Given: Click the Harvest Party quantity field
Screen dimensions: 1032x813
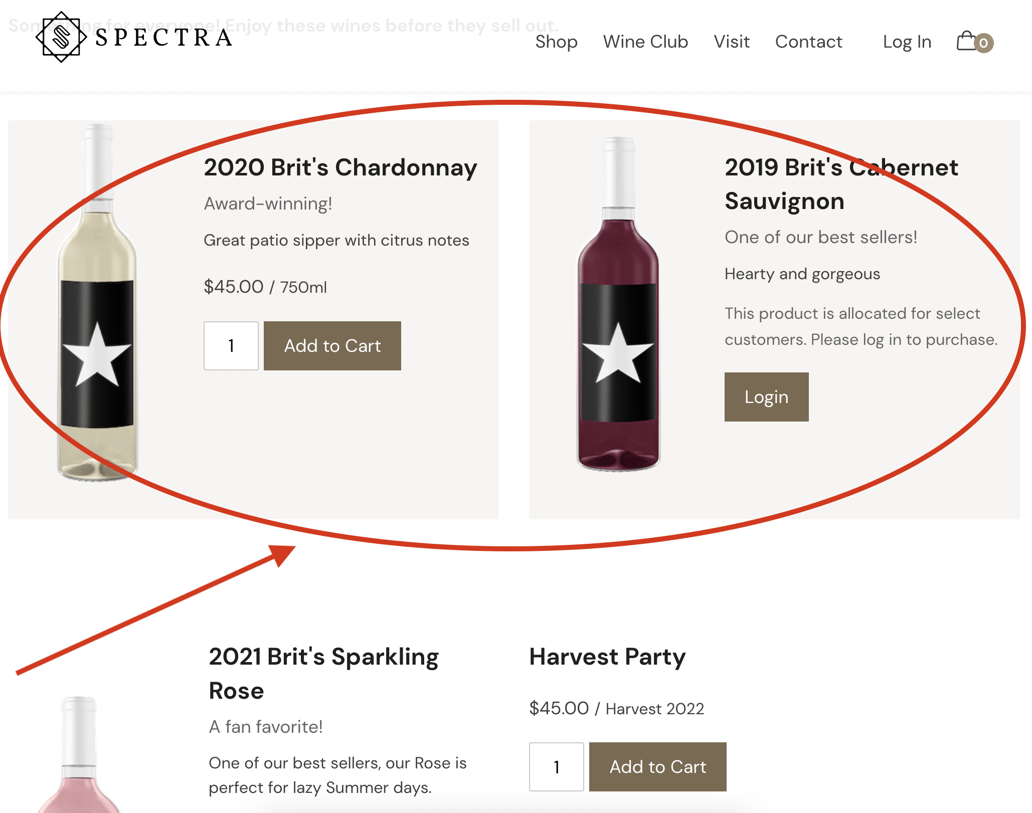Looking at the screenshot, I should click(x=556, y=767).
